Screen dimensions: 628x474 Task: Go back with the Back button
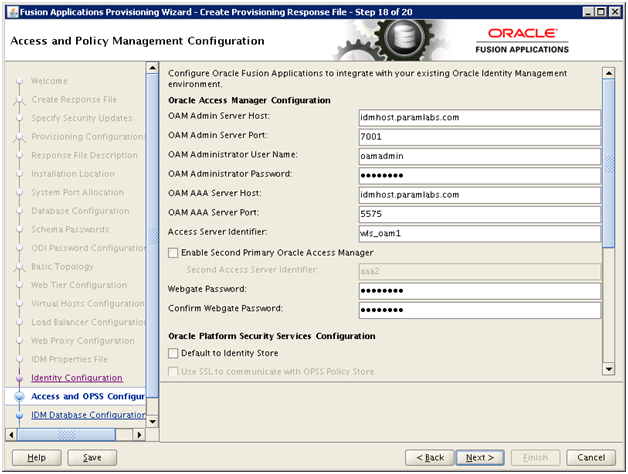pos(430,458)
